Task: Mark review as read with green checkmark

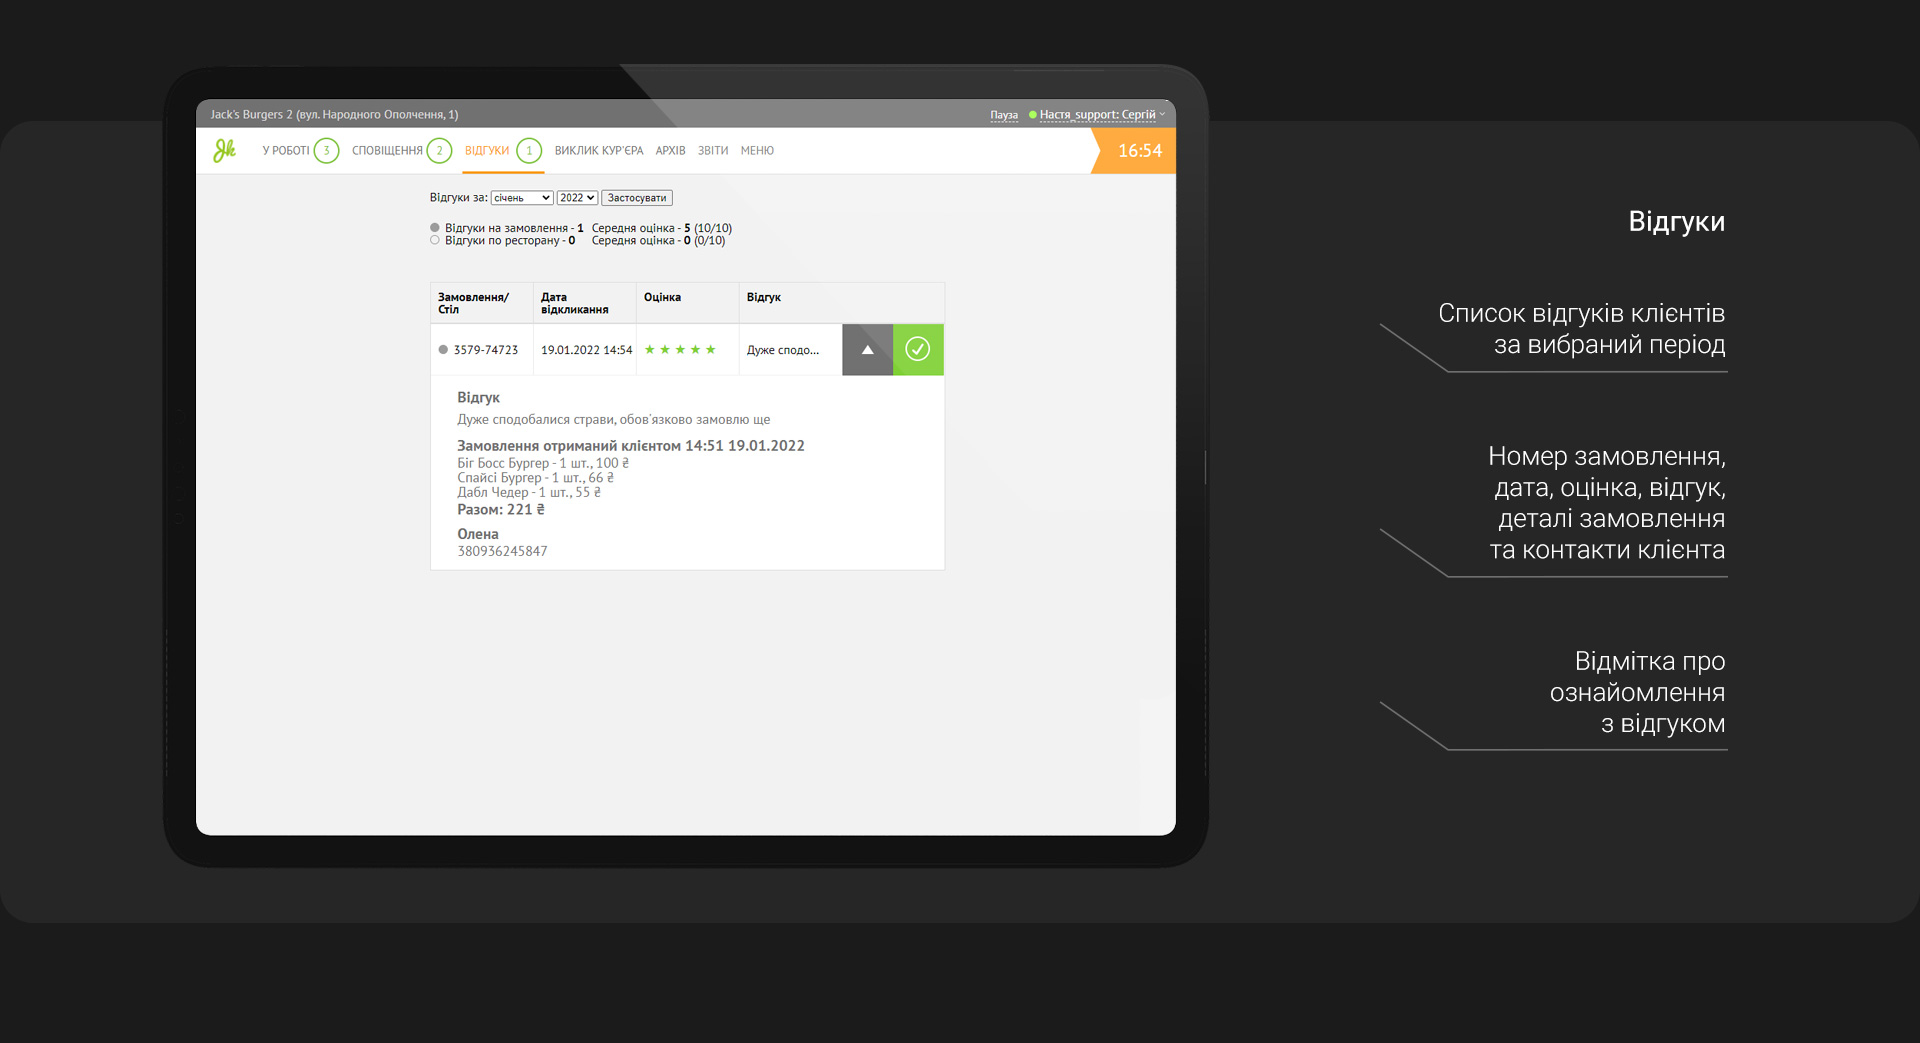Action: [918, 349]
